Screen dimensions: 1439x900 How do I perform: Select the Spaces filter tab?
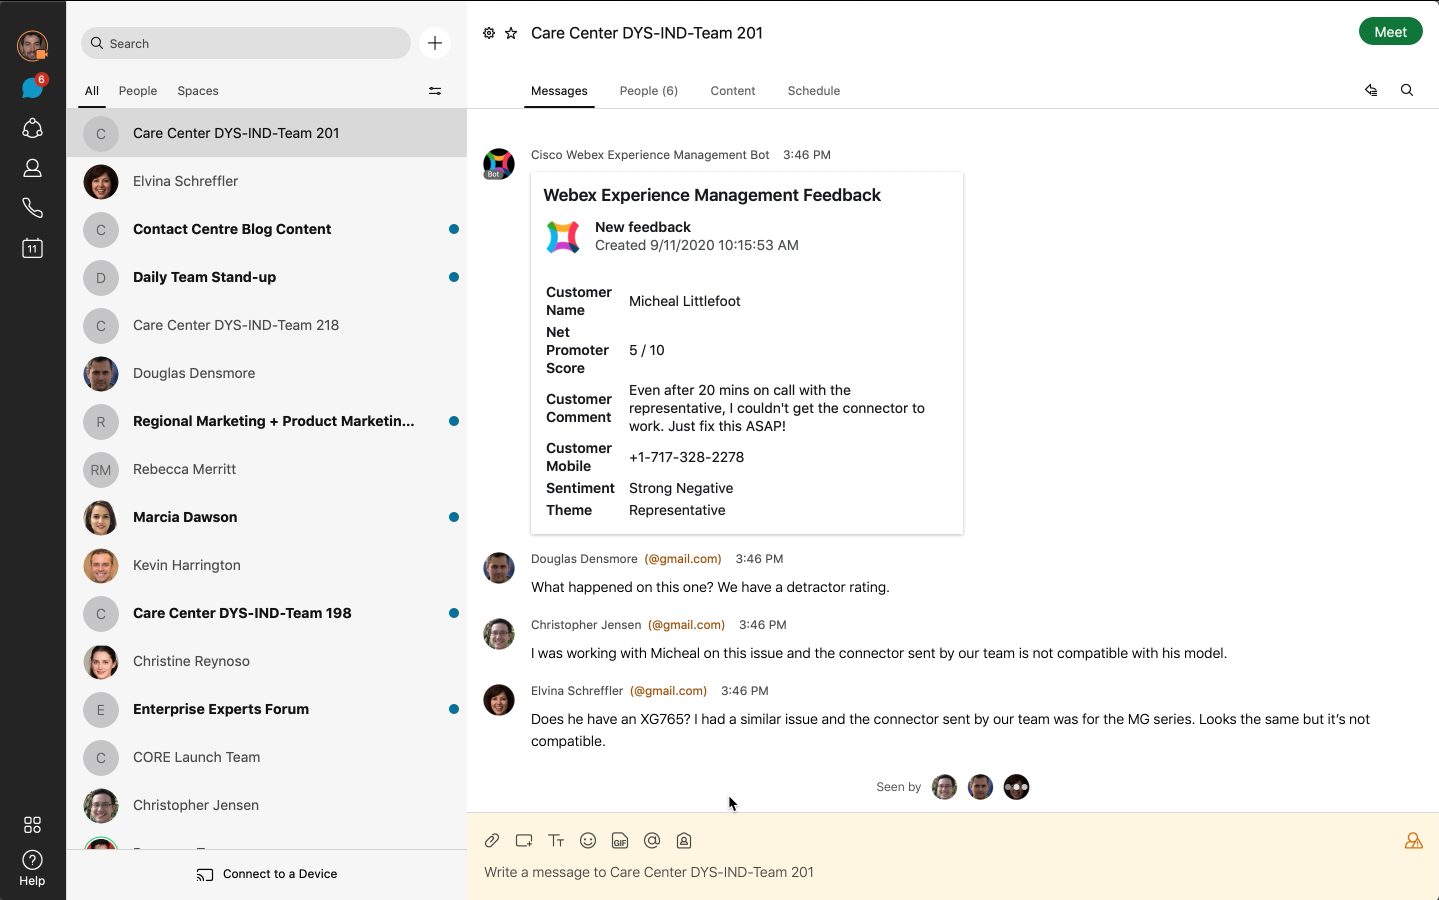pos(198,91)
